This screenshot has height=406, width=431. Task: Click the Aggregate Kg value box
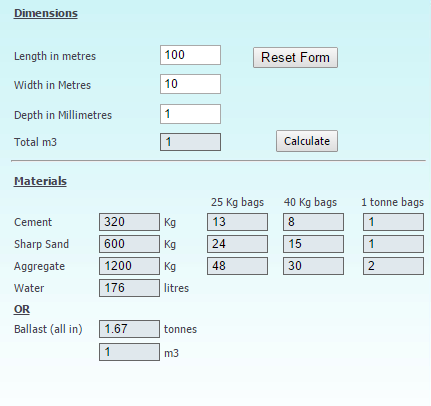[129, 266]
